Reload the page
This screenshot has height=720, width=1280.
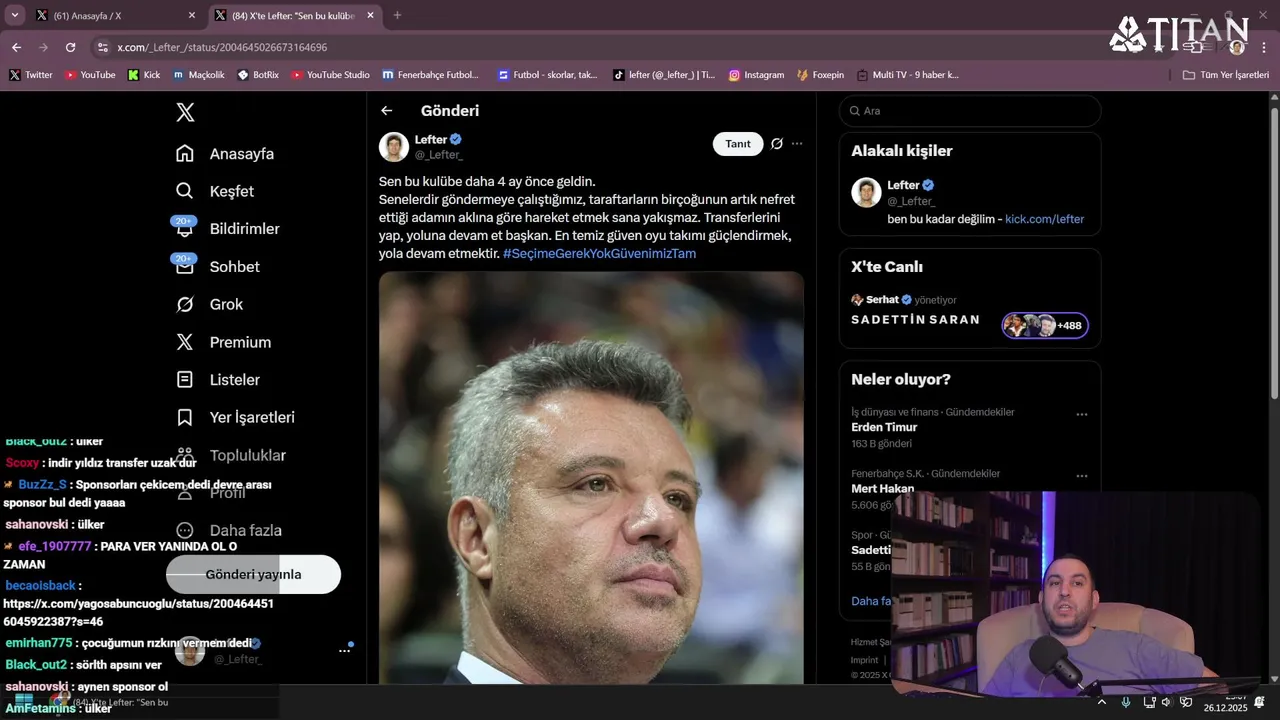tap(70, 47)
